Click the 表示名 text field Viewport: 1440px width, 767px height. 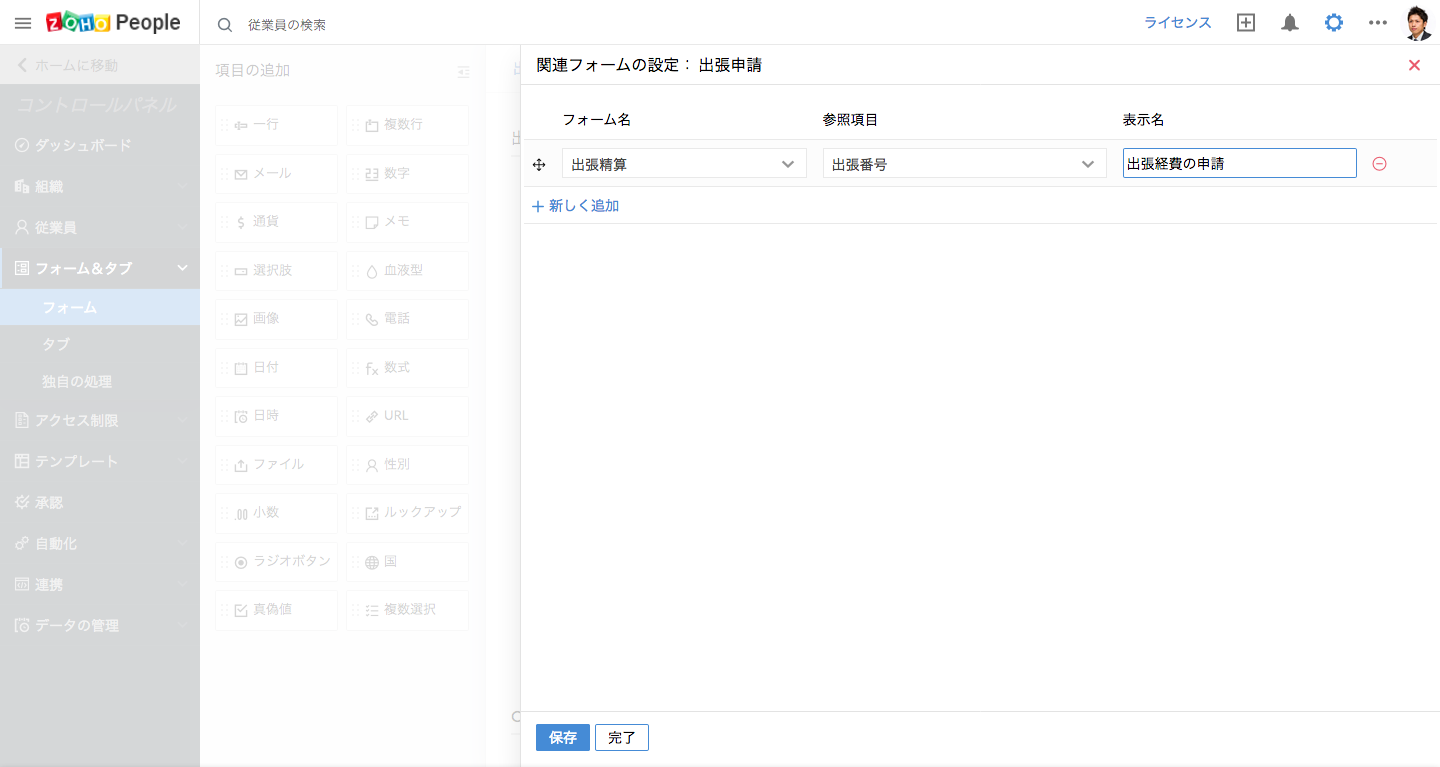pos(1239,164)
